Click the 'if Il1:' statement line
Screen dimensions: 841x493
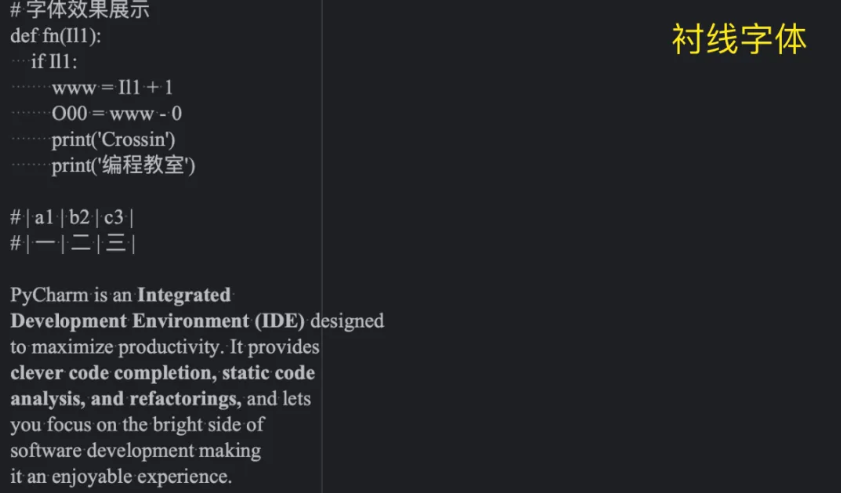click(54, 62)
